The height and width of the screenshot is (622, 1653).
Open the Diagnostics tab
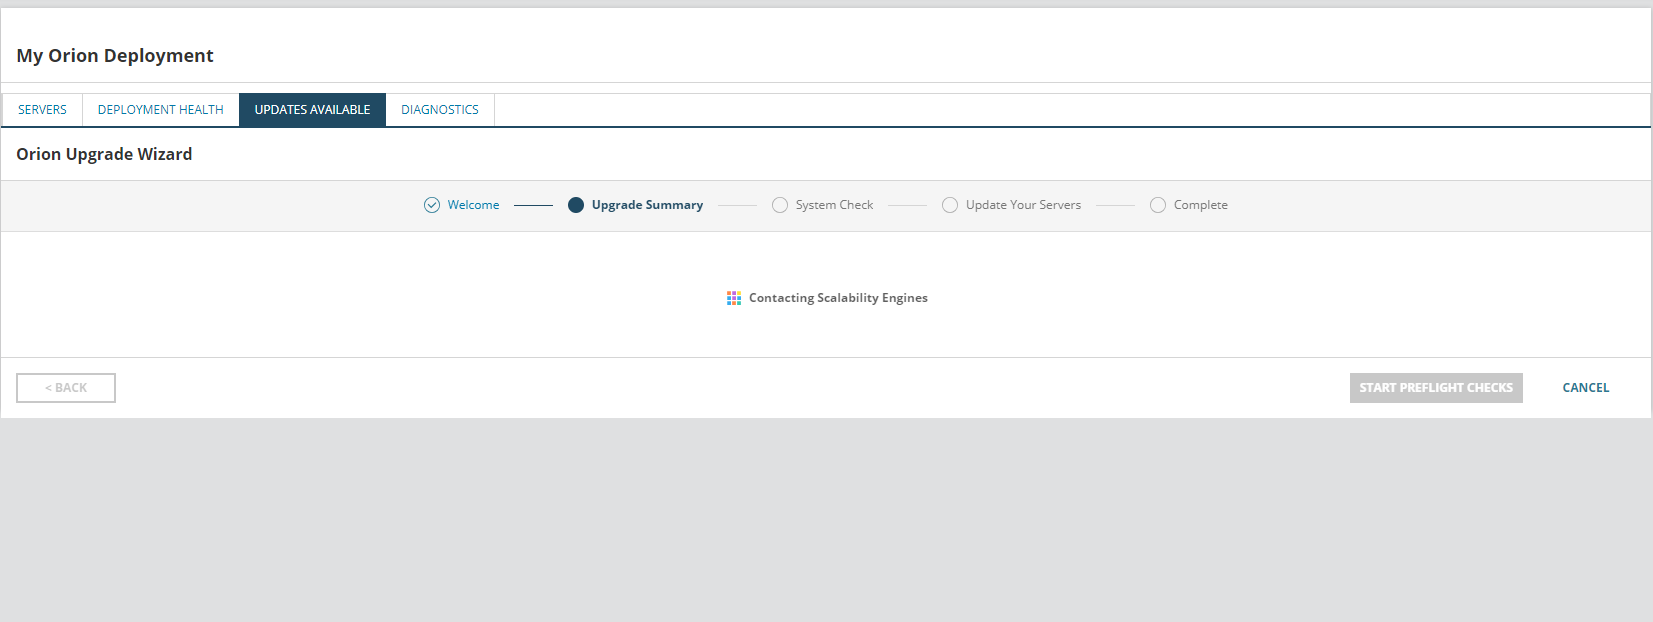coord(440,110)
